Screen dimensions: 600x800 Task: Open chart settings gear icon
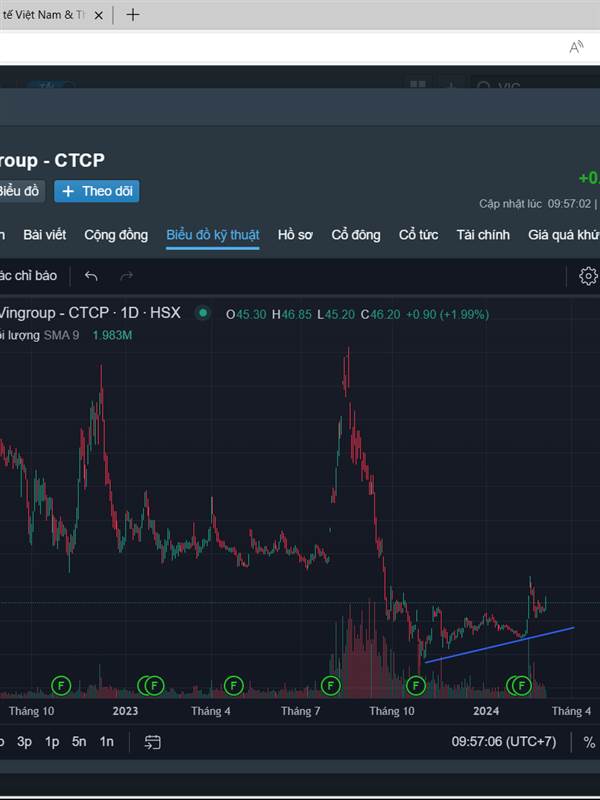coord(588,276)
